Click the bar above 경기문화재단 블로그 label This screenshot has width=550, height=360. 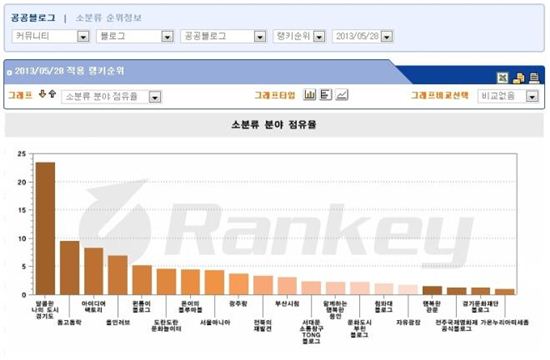[481, 291]
